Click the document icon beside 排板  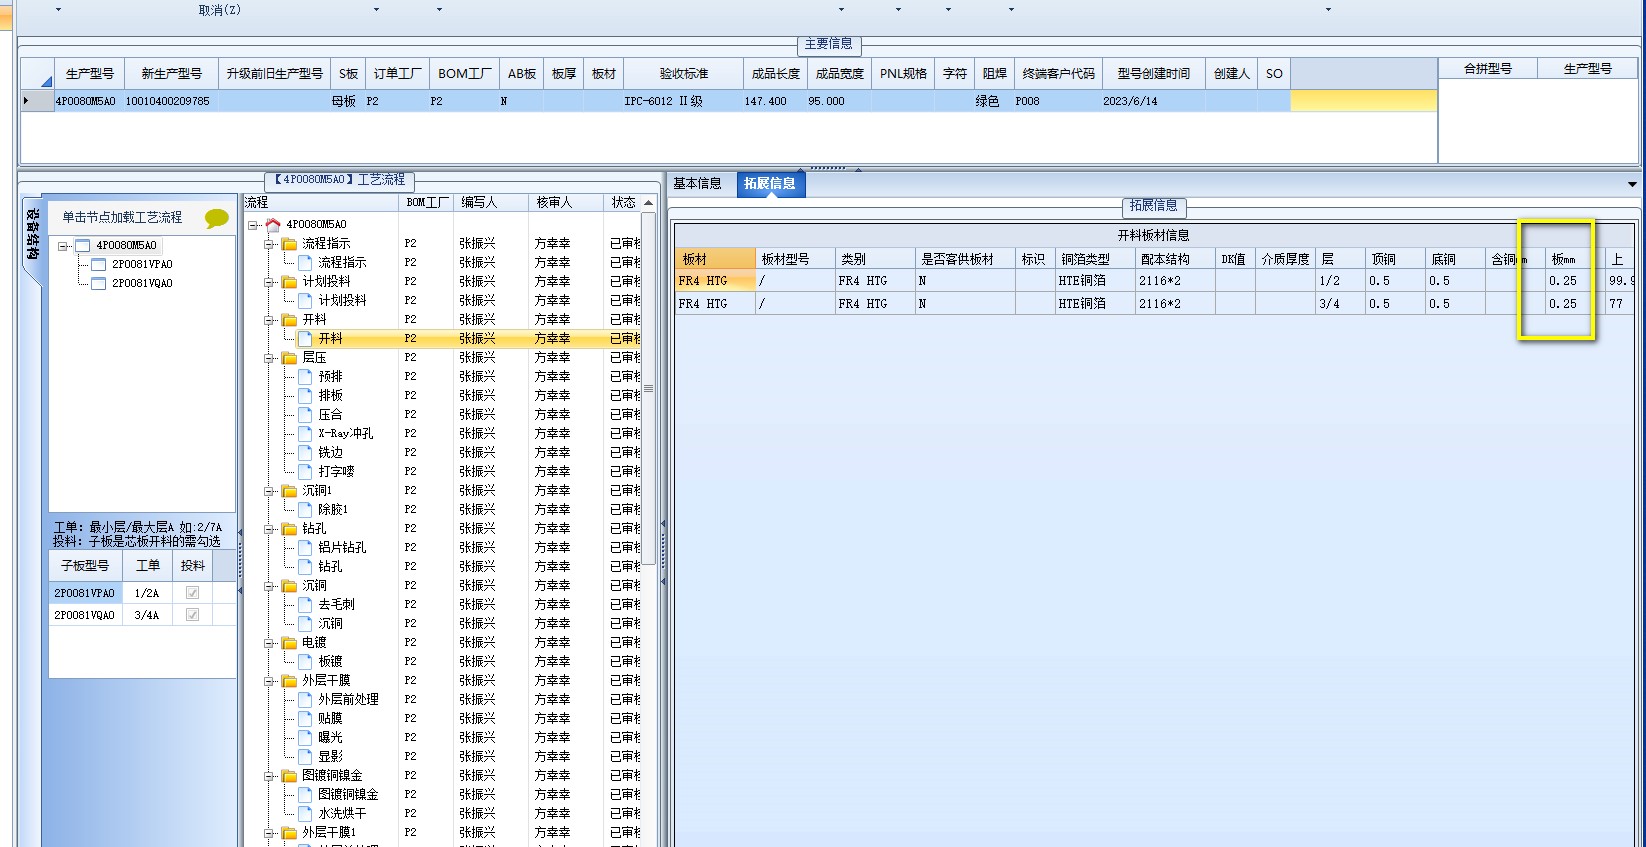[305, 396]
